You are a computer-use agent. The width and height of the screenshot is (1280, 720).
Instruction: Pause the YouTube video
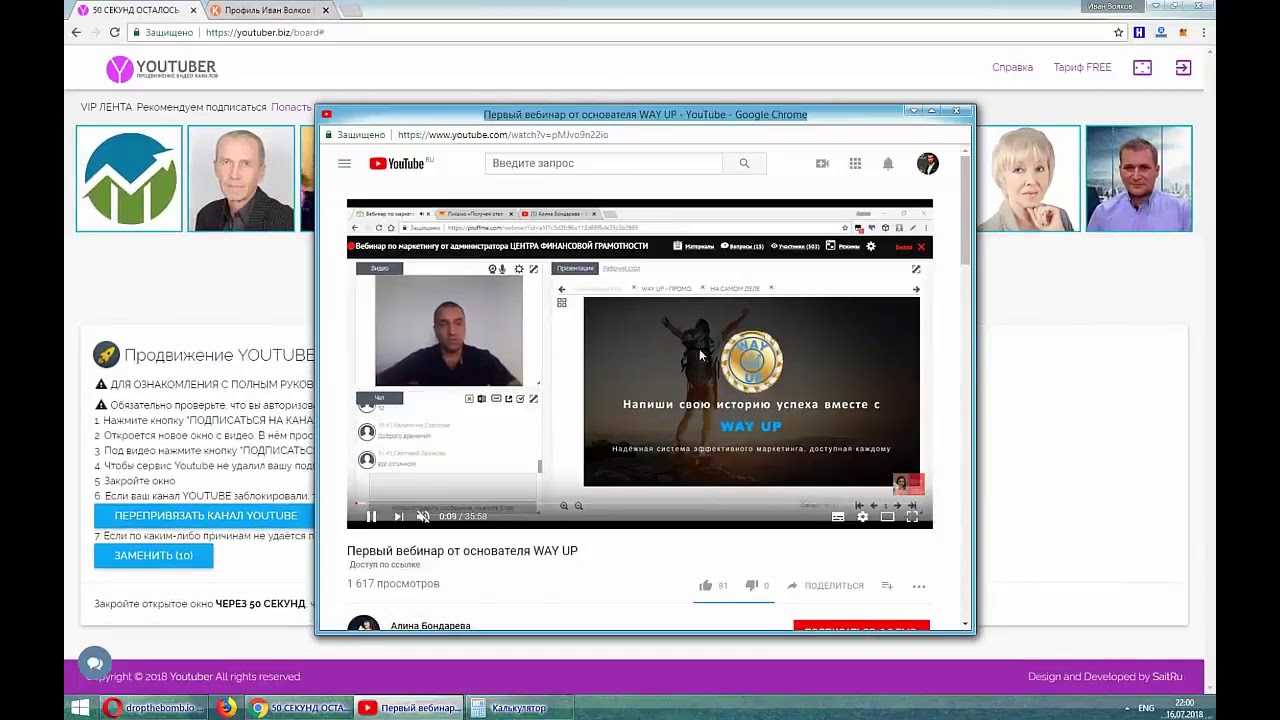[371, 516]
